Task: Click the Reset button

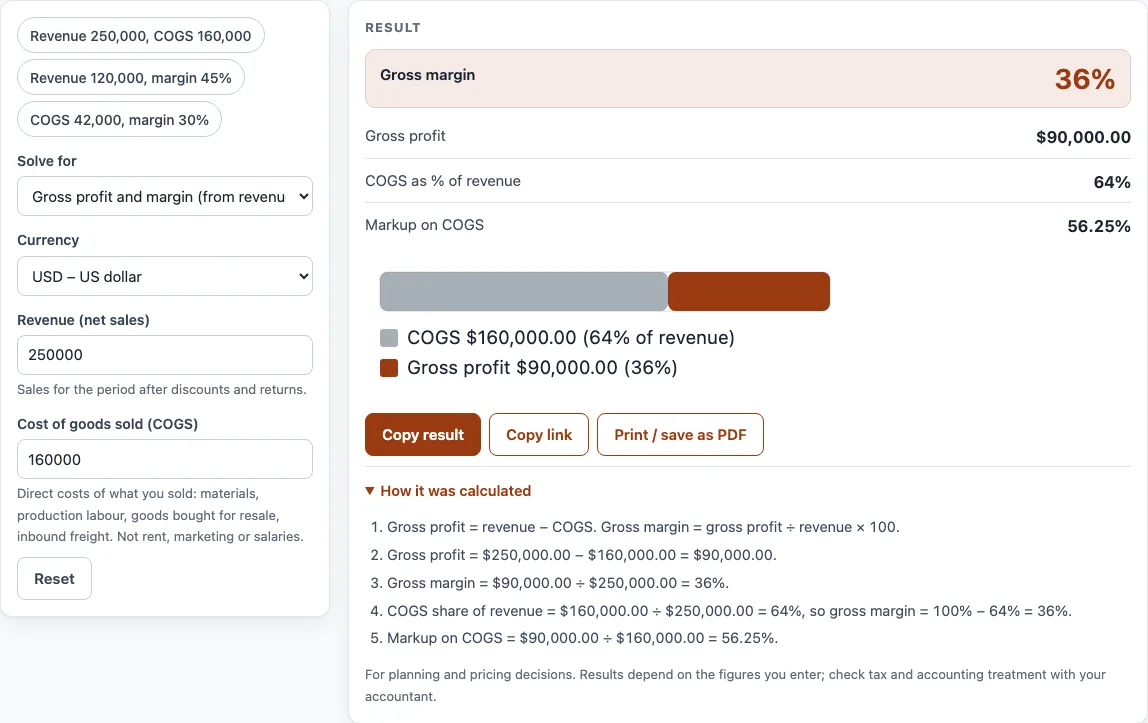Action: coord(54,578)
